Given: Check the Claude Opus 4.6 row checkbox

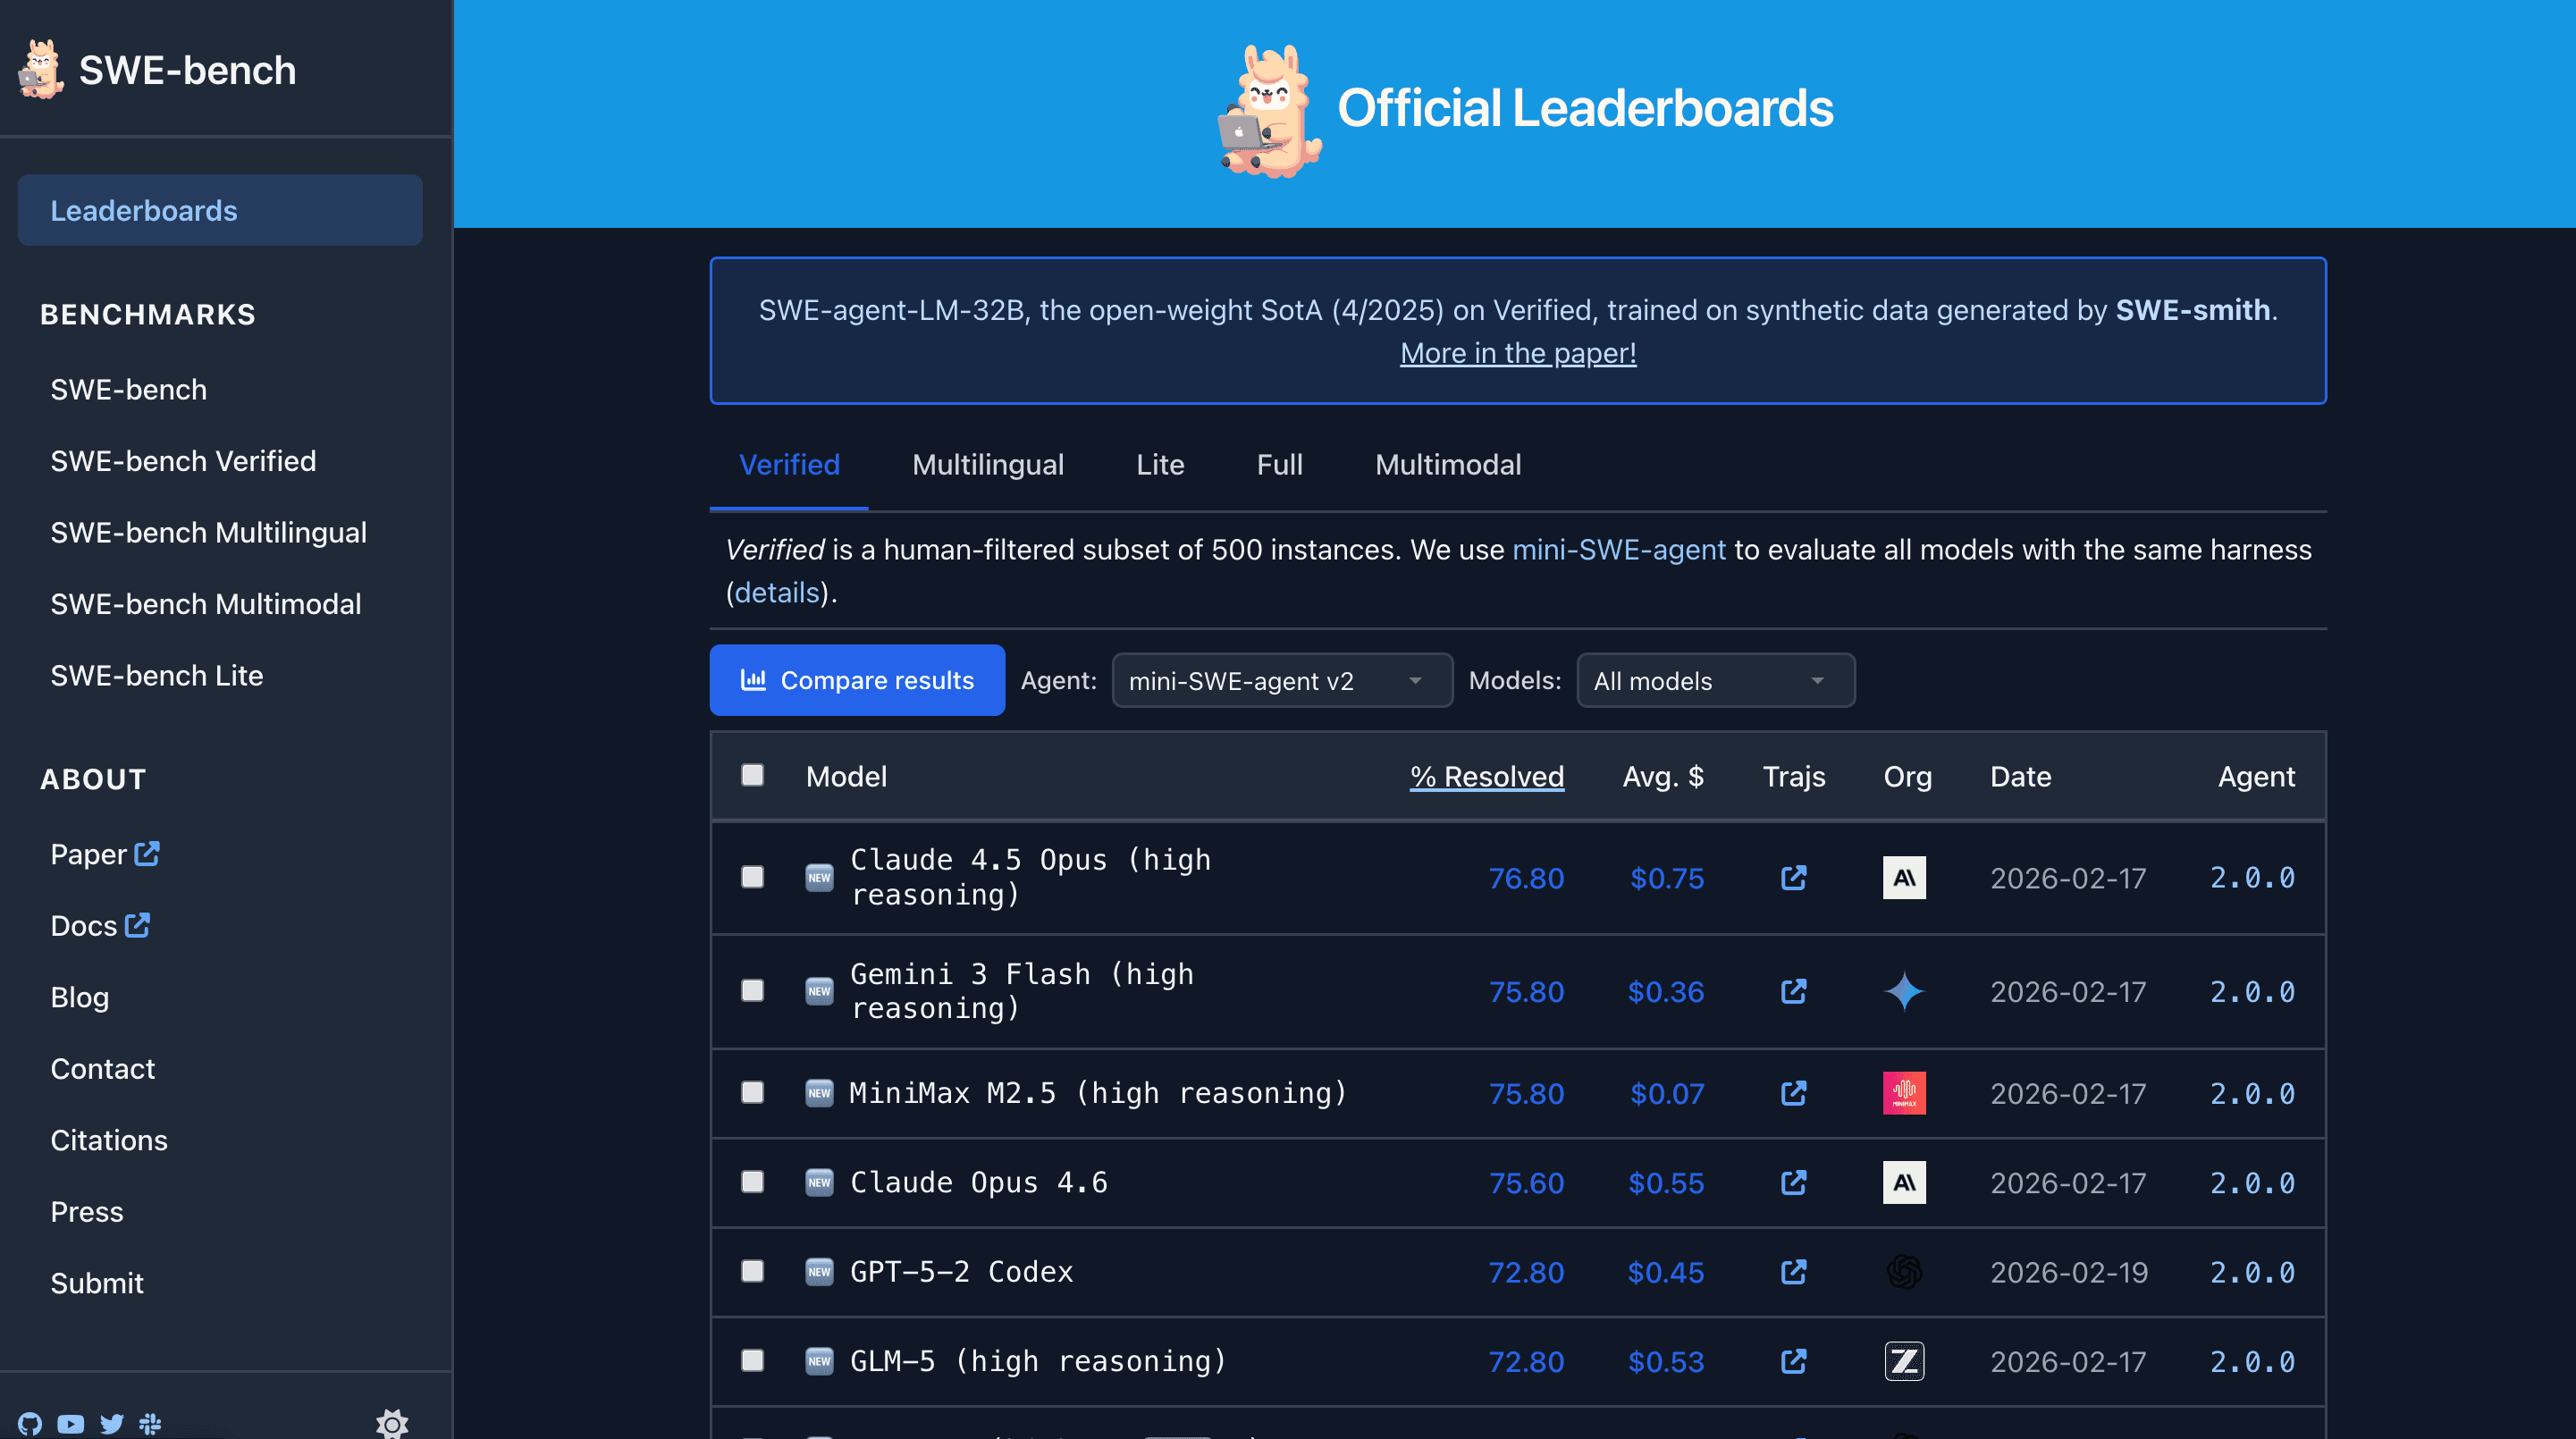Looking at the screenshot, I should pyautogui.click(x=752, y=1182).
